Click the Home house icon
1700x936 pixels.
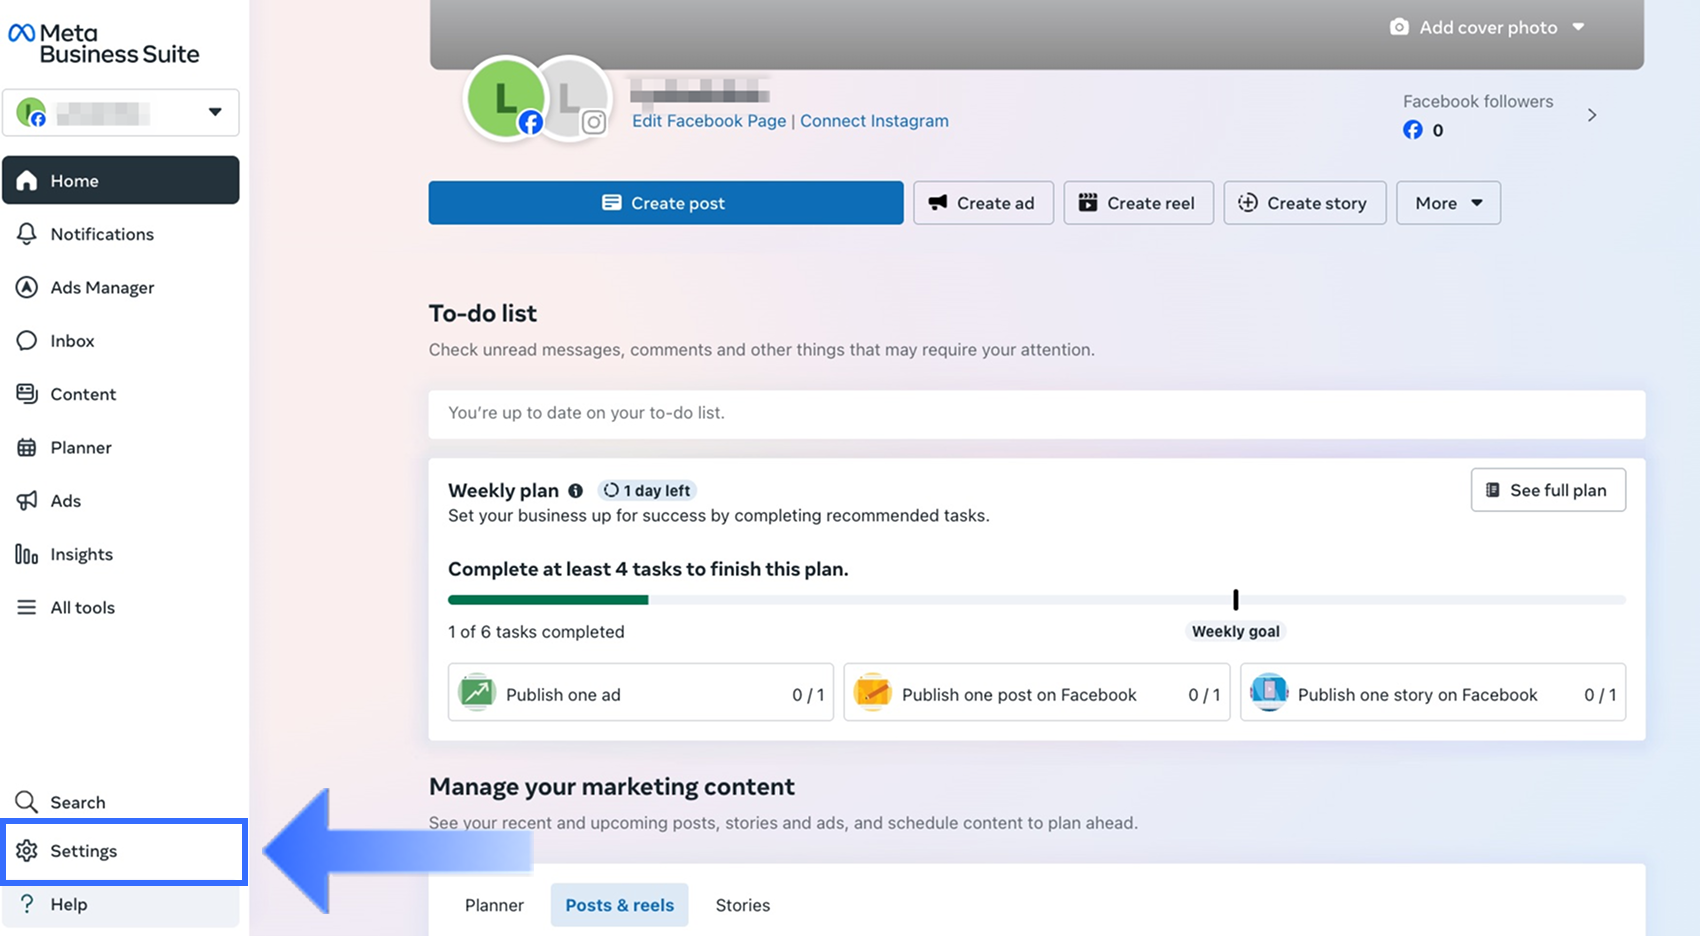[x=27, y=180]
